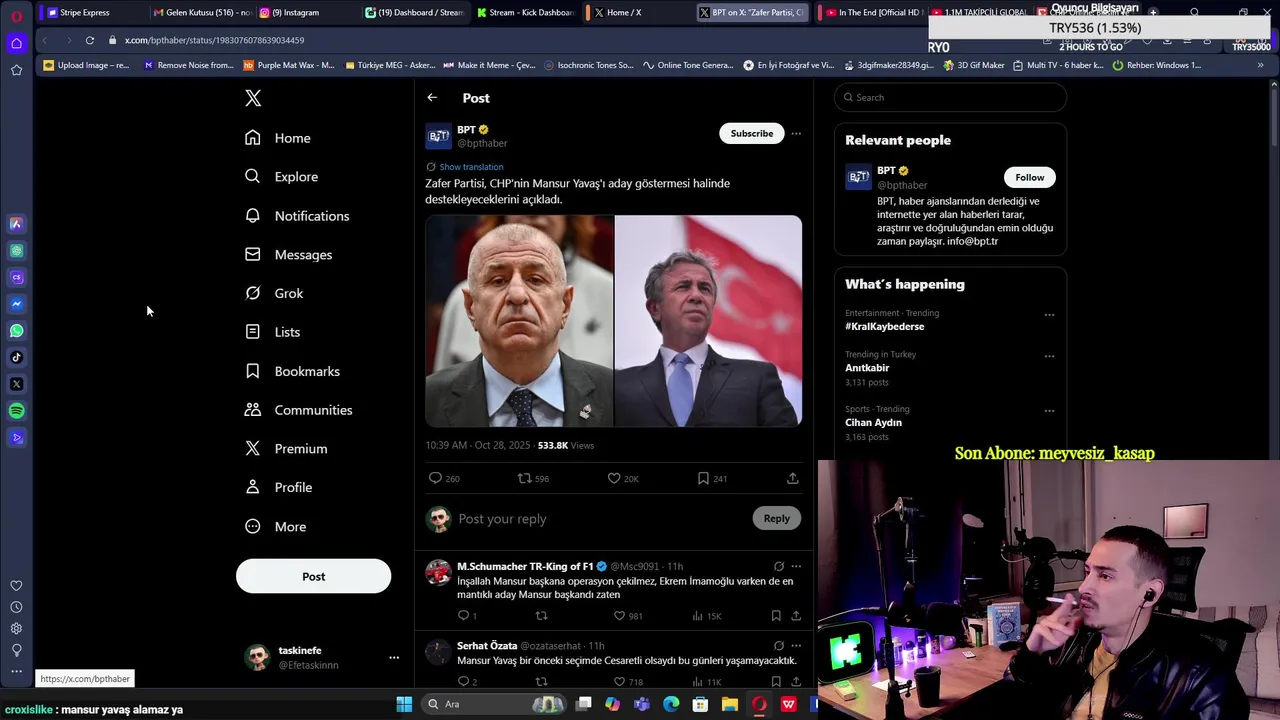
Task: Open Notifications in the sidebar
Action: point(297,216)
